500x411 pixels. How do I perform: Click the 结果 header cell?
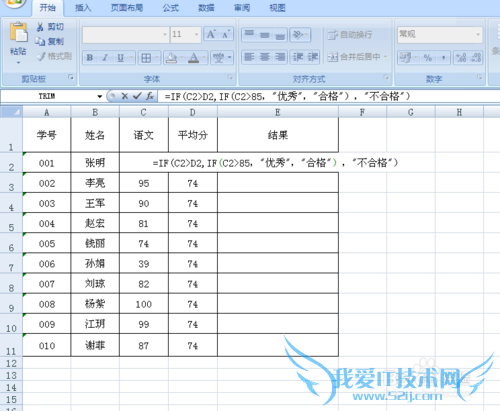[x=278, y=135]
